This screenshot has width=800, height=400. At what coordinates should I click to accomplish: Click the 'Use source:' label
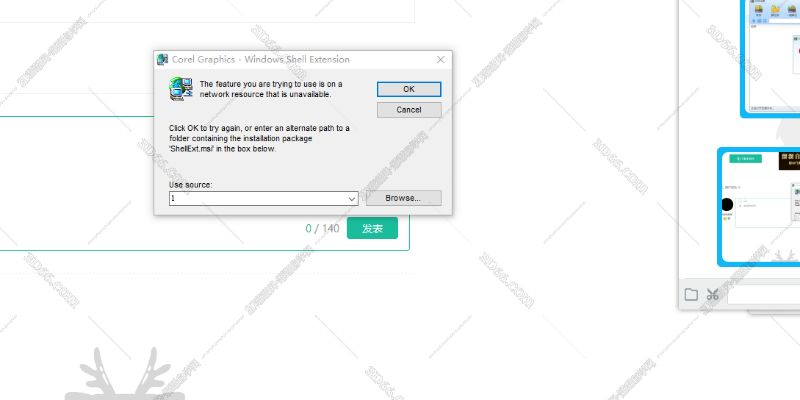tap(190, 185)
